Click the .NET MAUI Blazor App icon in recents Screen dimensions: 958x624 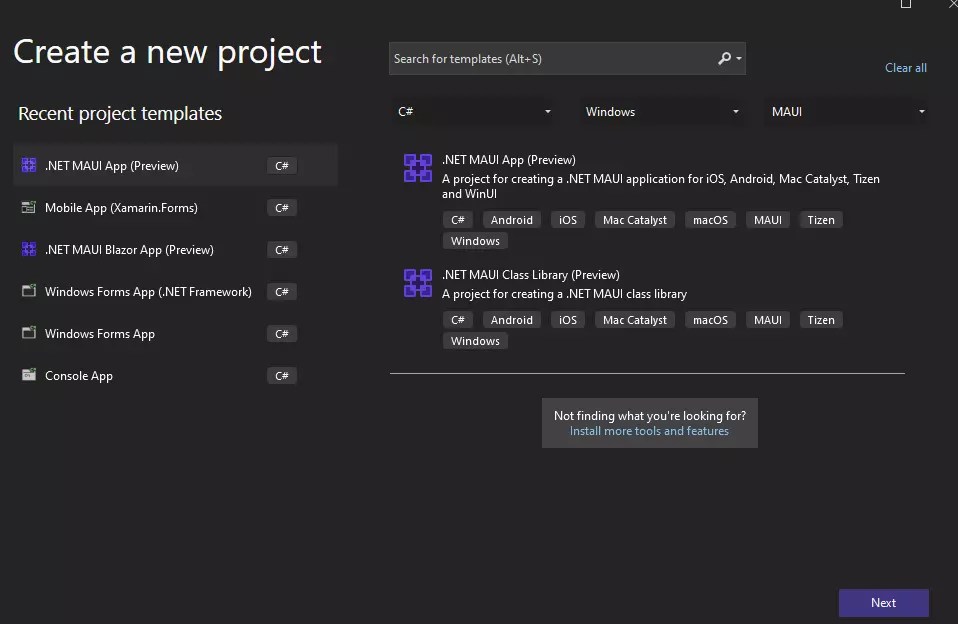pos(27,249)
